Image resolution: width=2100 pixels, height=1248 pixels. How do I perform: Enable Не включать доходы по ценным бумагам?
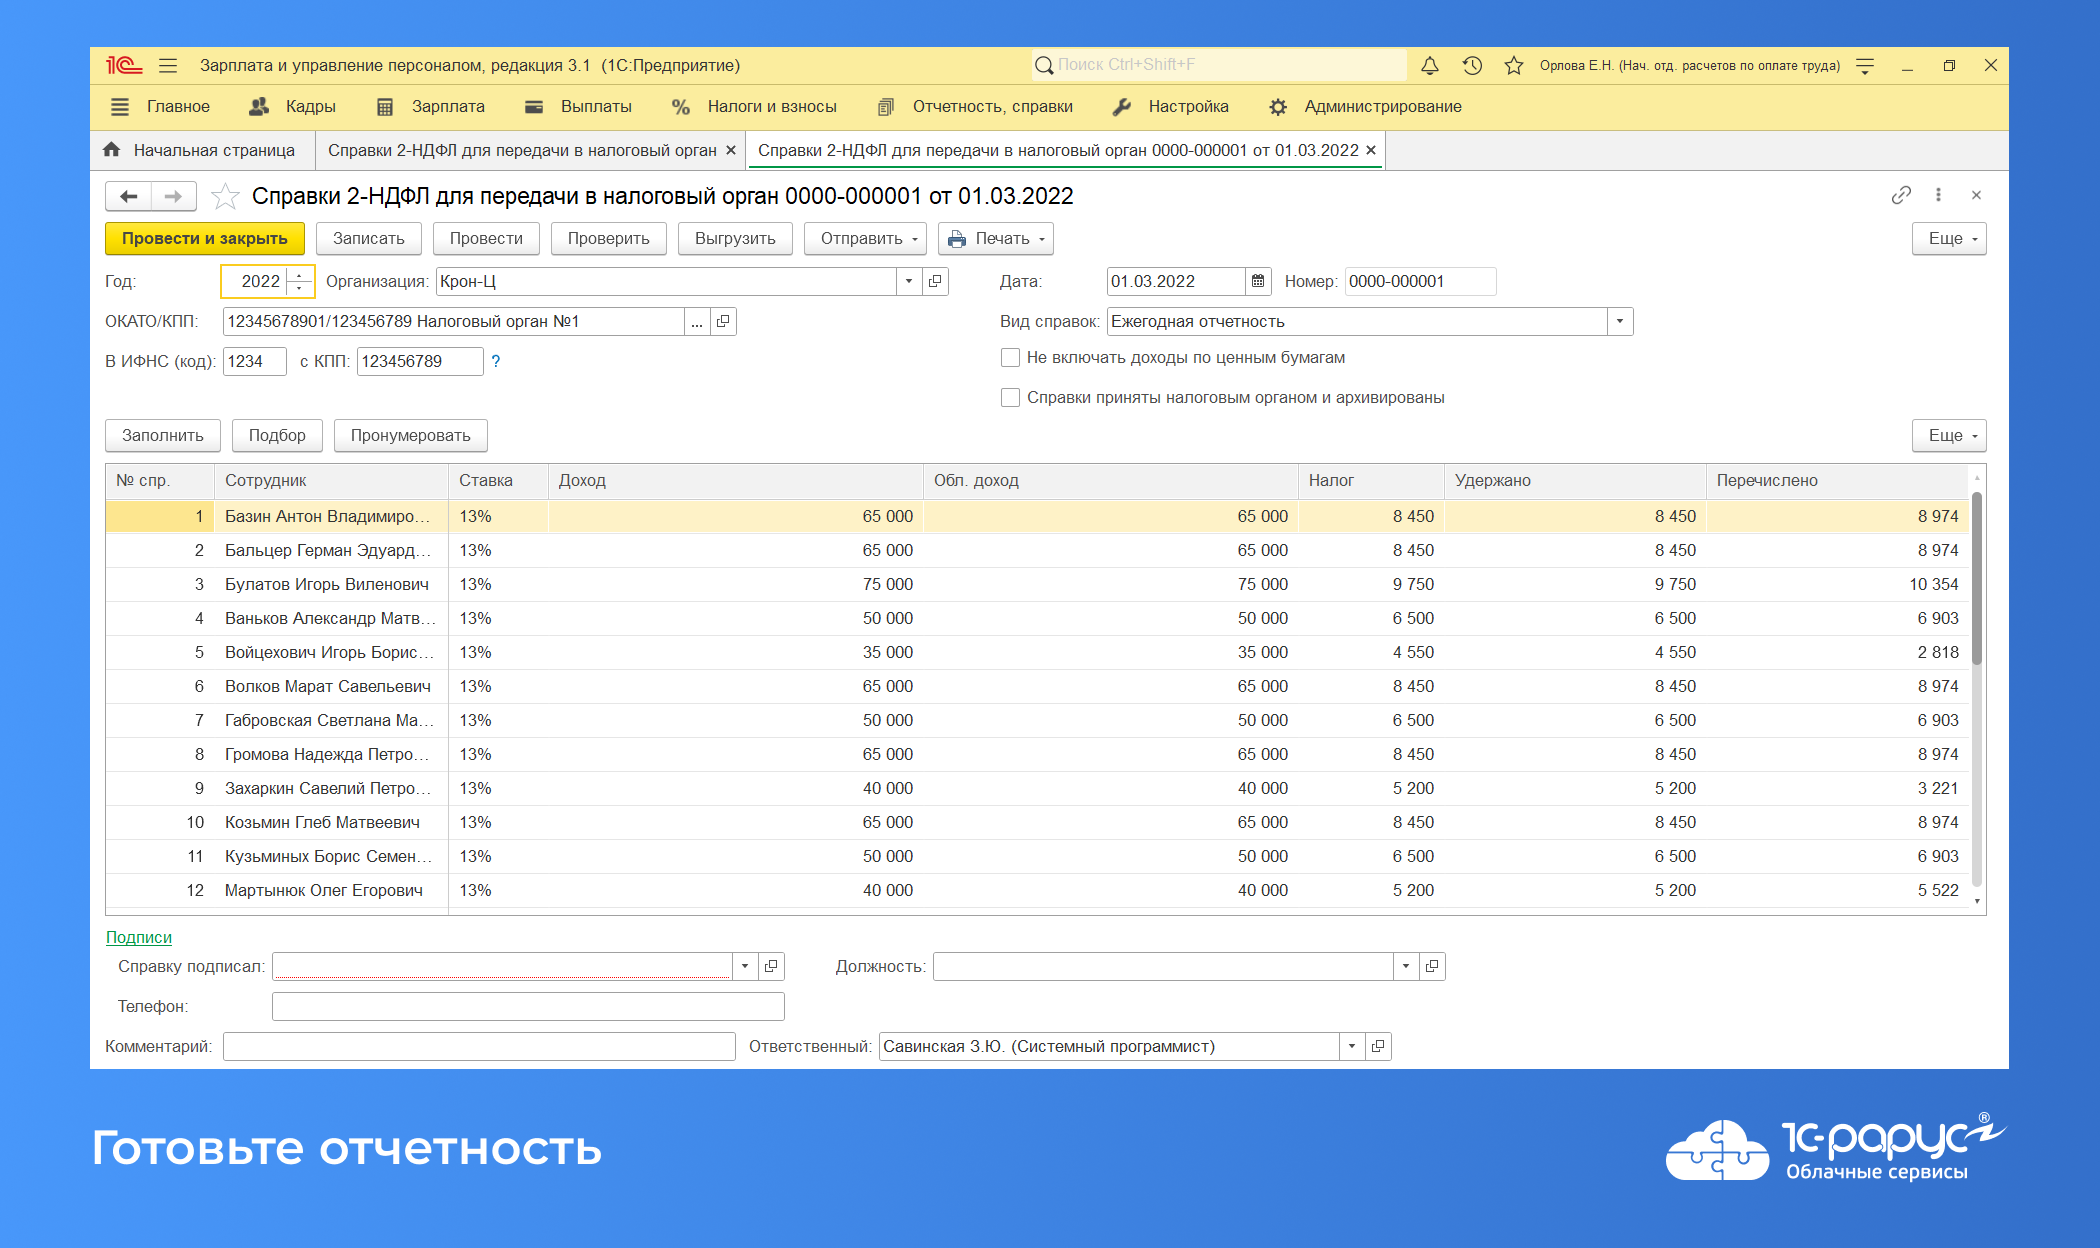[1010, 357]
